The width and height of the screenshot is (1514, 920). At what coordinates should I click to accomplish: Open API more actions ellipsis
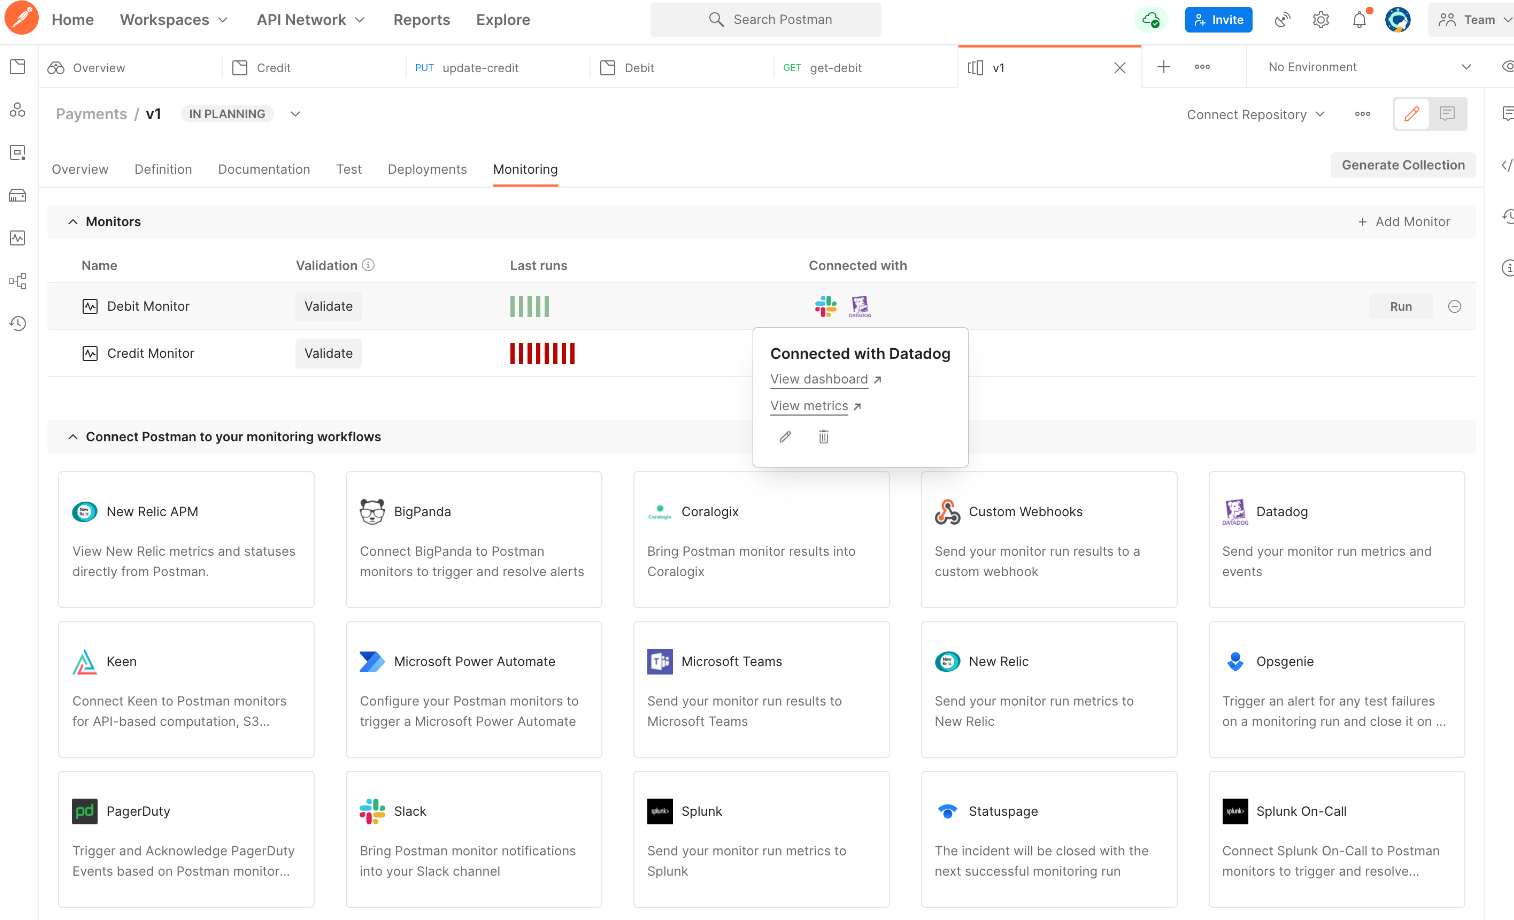click(1362, 114)
